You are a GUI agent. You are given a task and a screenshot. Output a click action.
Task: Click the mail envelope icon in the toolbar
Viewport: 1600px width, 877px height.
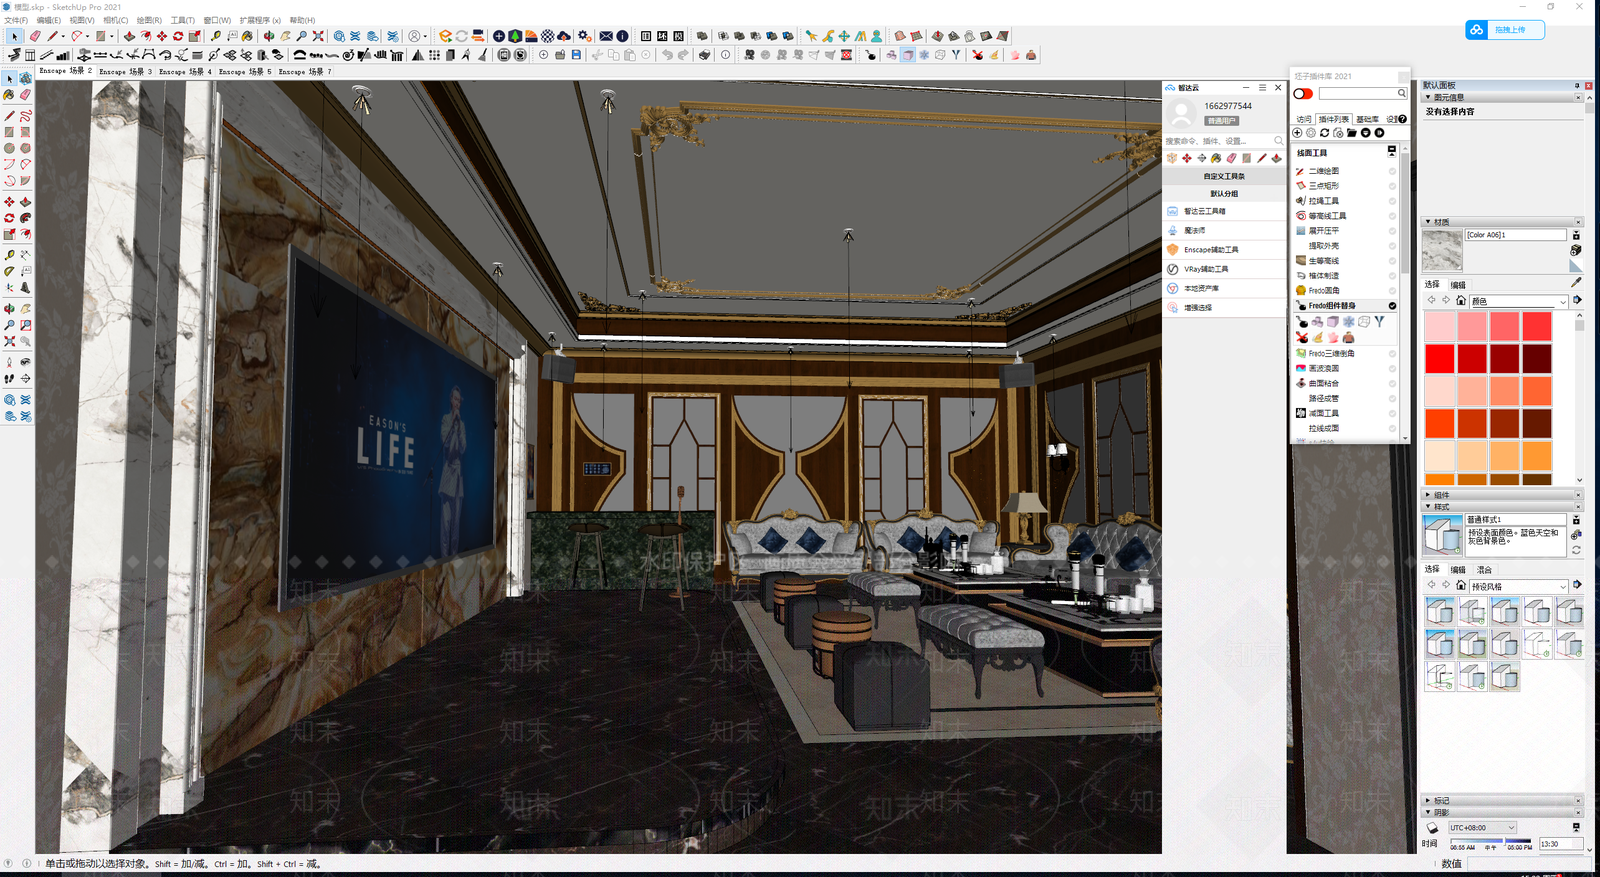pos(606,36)
